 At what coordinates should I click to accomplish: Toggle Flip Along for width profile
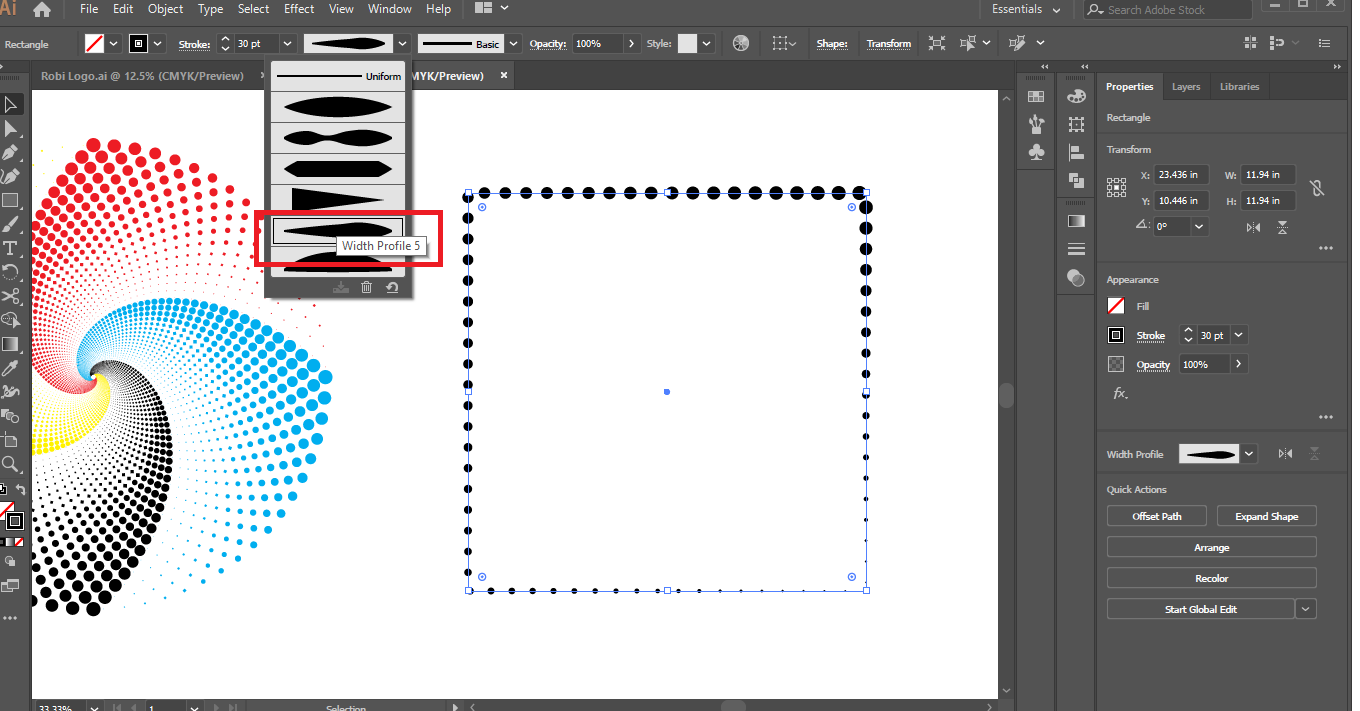coord(1285,454)
